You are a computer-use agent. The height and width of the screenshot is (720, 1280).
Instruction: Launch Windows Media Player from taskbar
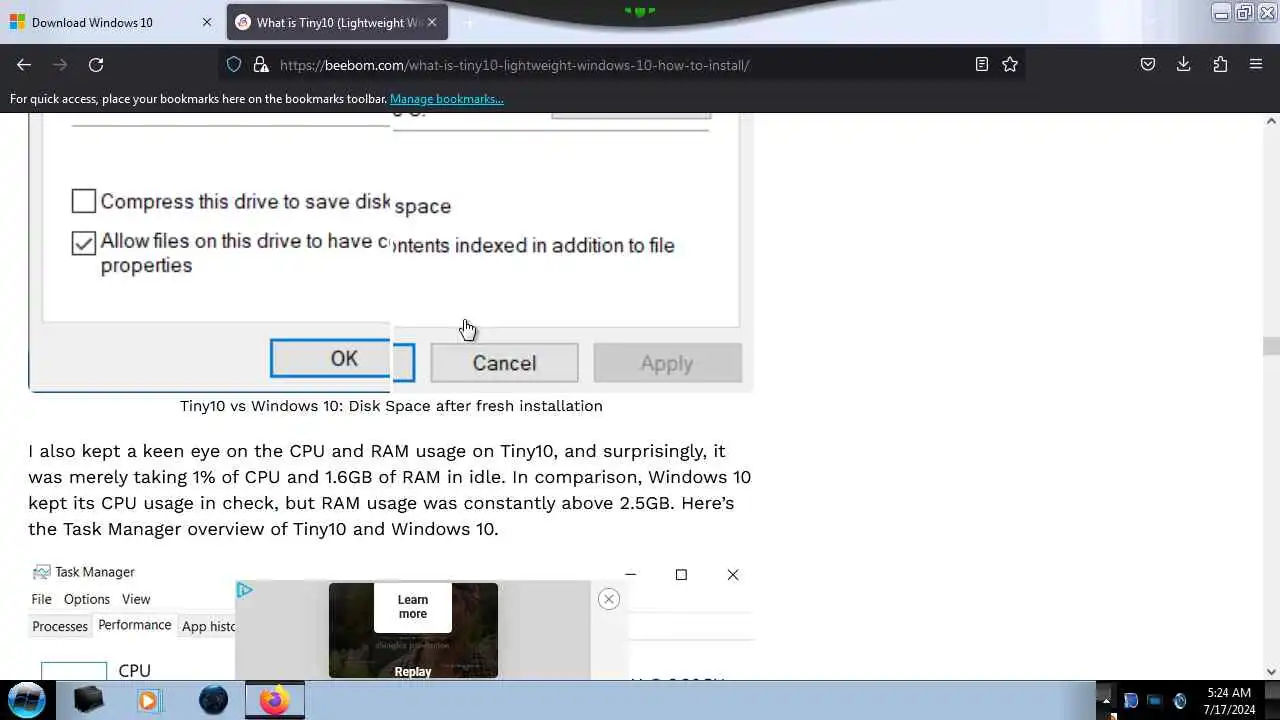click(148, 700)
